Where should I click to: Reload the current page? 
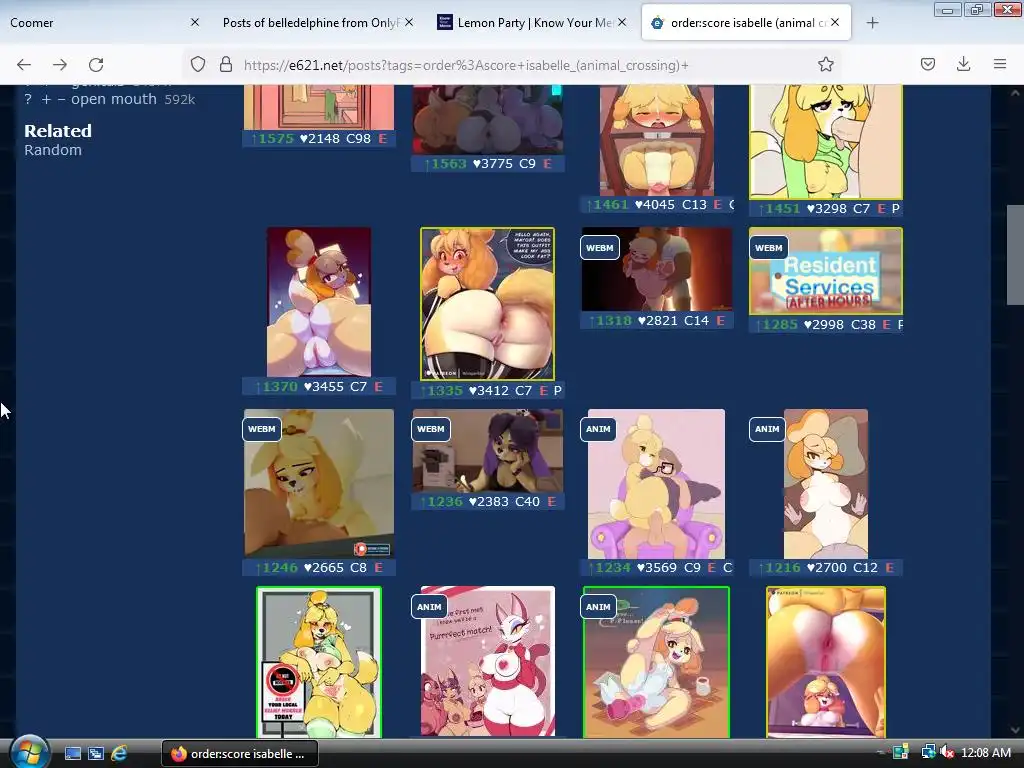pos(96,65)
